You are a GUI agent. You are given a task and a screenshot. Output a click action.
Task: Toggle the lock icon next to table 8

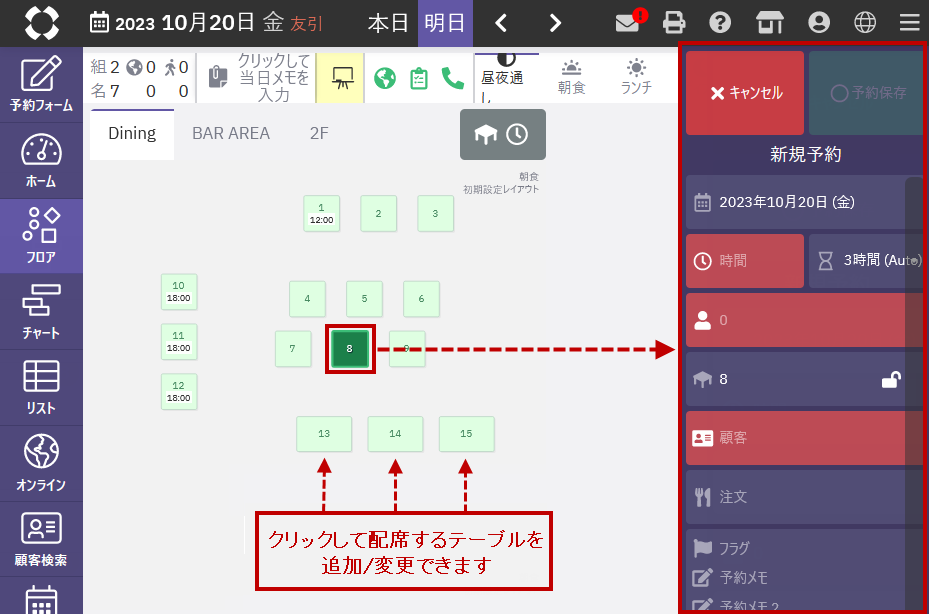click(x=890, y=379)
